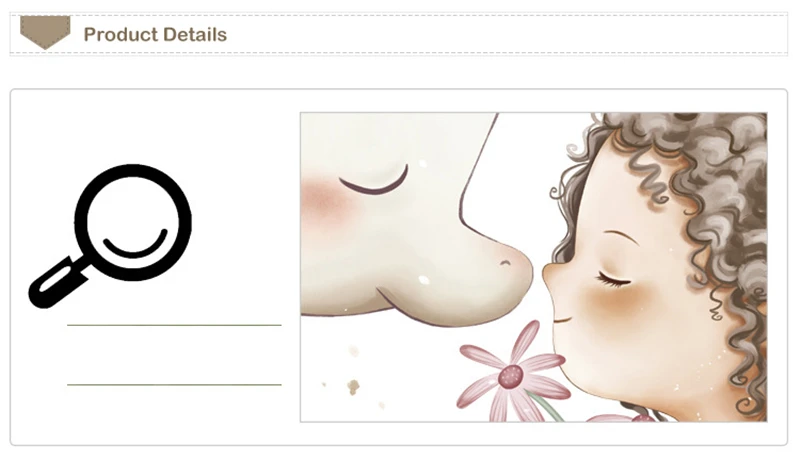Click the green stem of the daisy
The height and width of the screenshot is (460, 800).
pos(545,406)
